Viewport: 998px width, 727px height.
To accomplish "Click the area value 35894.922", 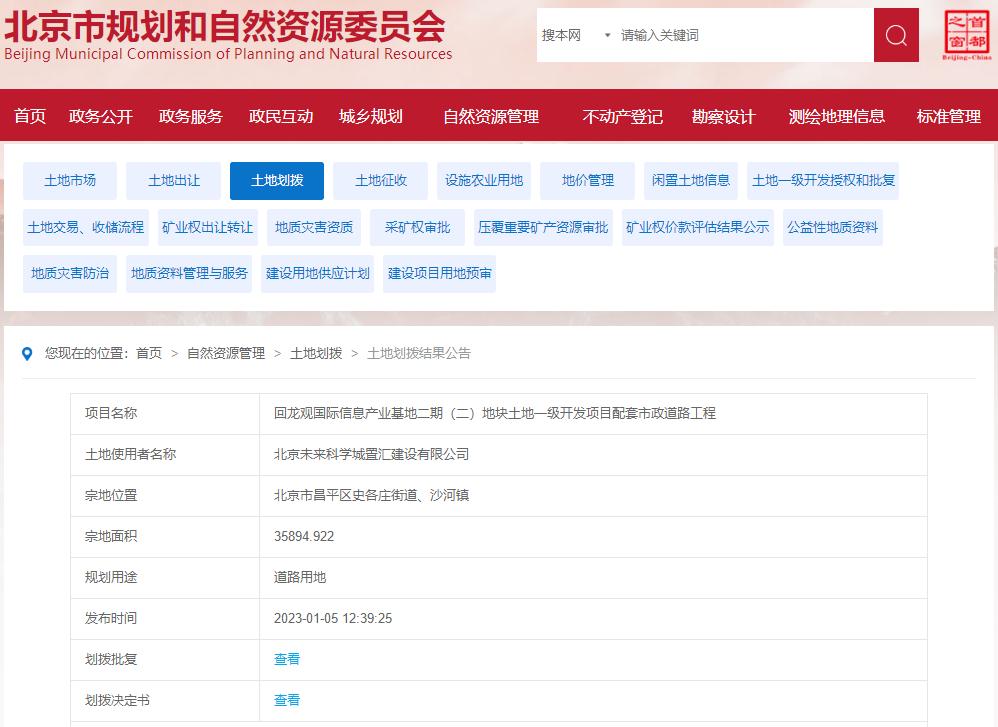I will pos(304,537).
